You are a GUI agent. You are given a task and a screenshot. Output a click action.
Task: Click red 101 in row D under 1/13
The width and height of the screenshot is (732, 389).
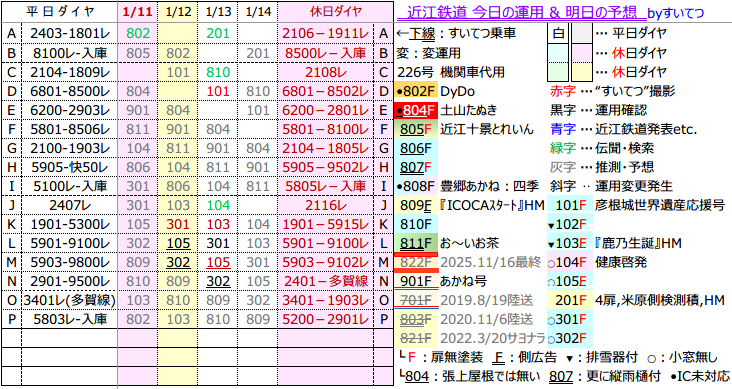(x=218, y=91)
